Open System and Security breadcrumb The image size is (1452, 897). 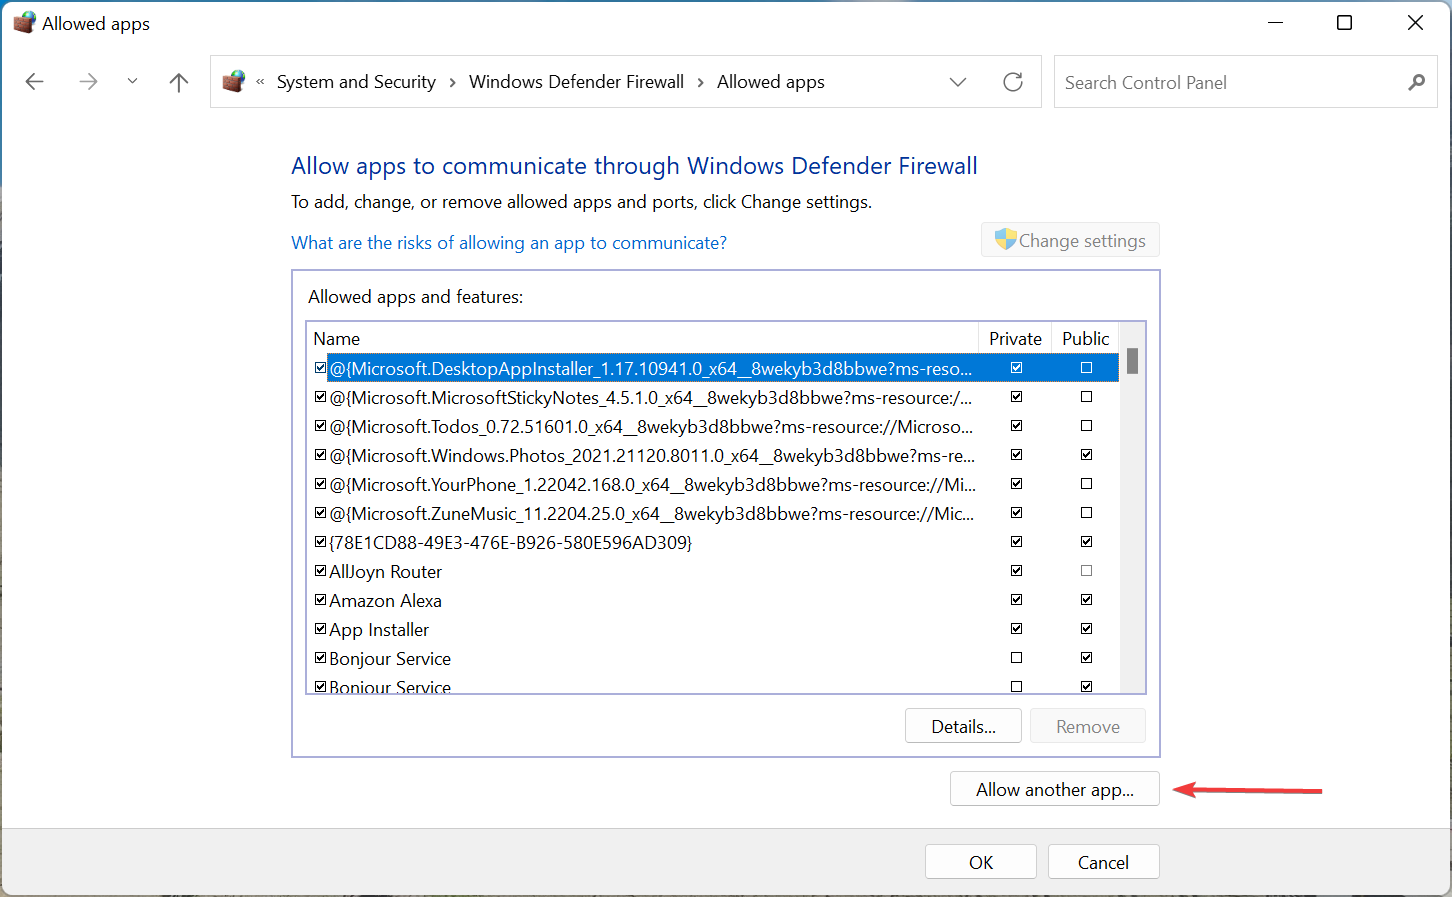356,82
